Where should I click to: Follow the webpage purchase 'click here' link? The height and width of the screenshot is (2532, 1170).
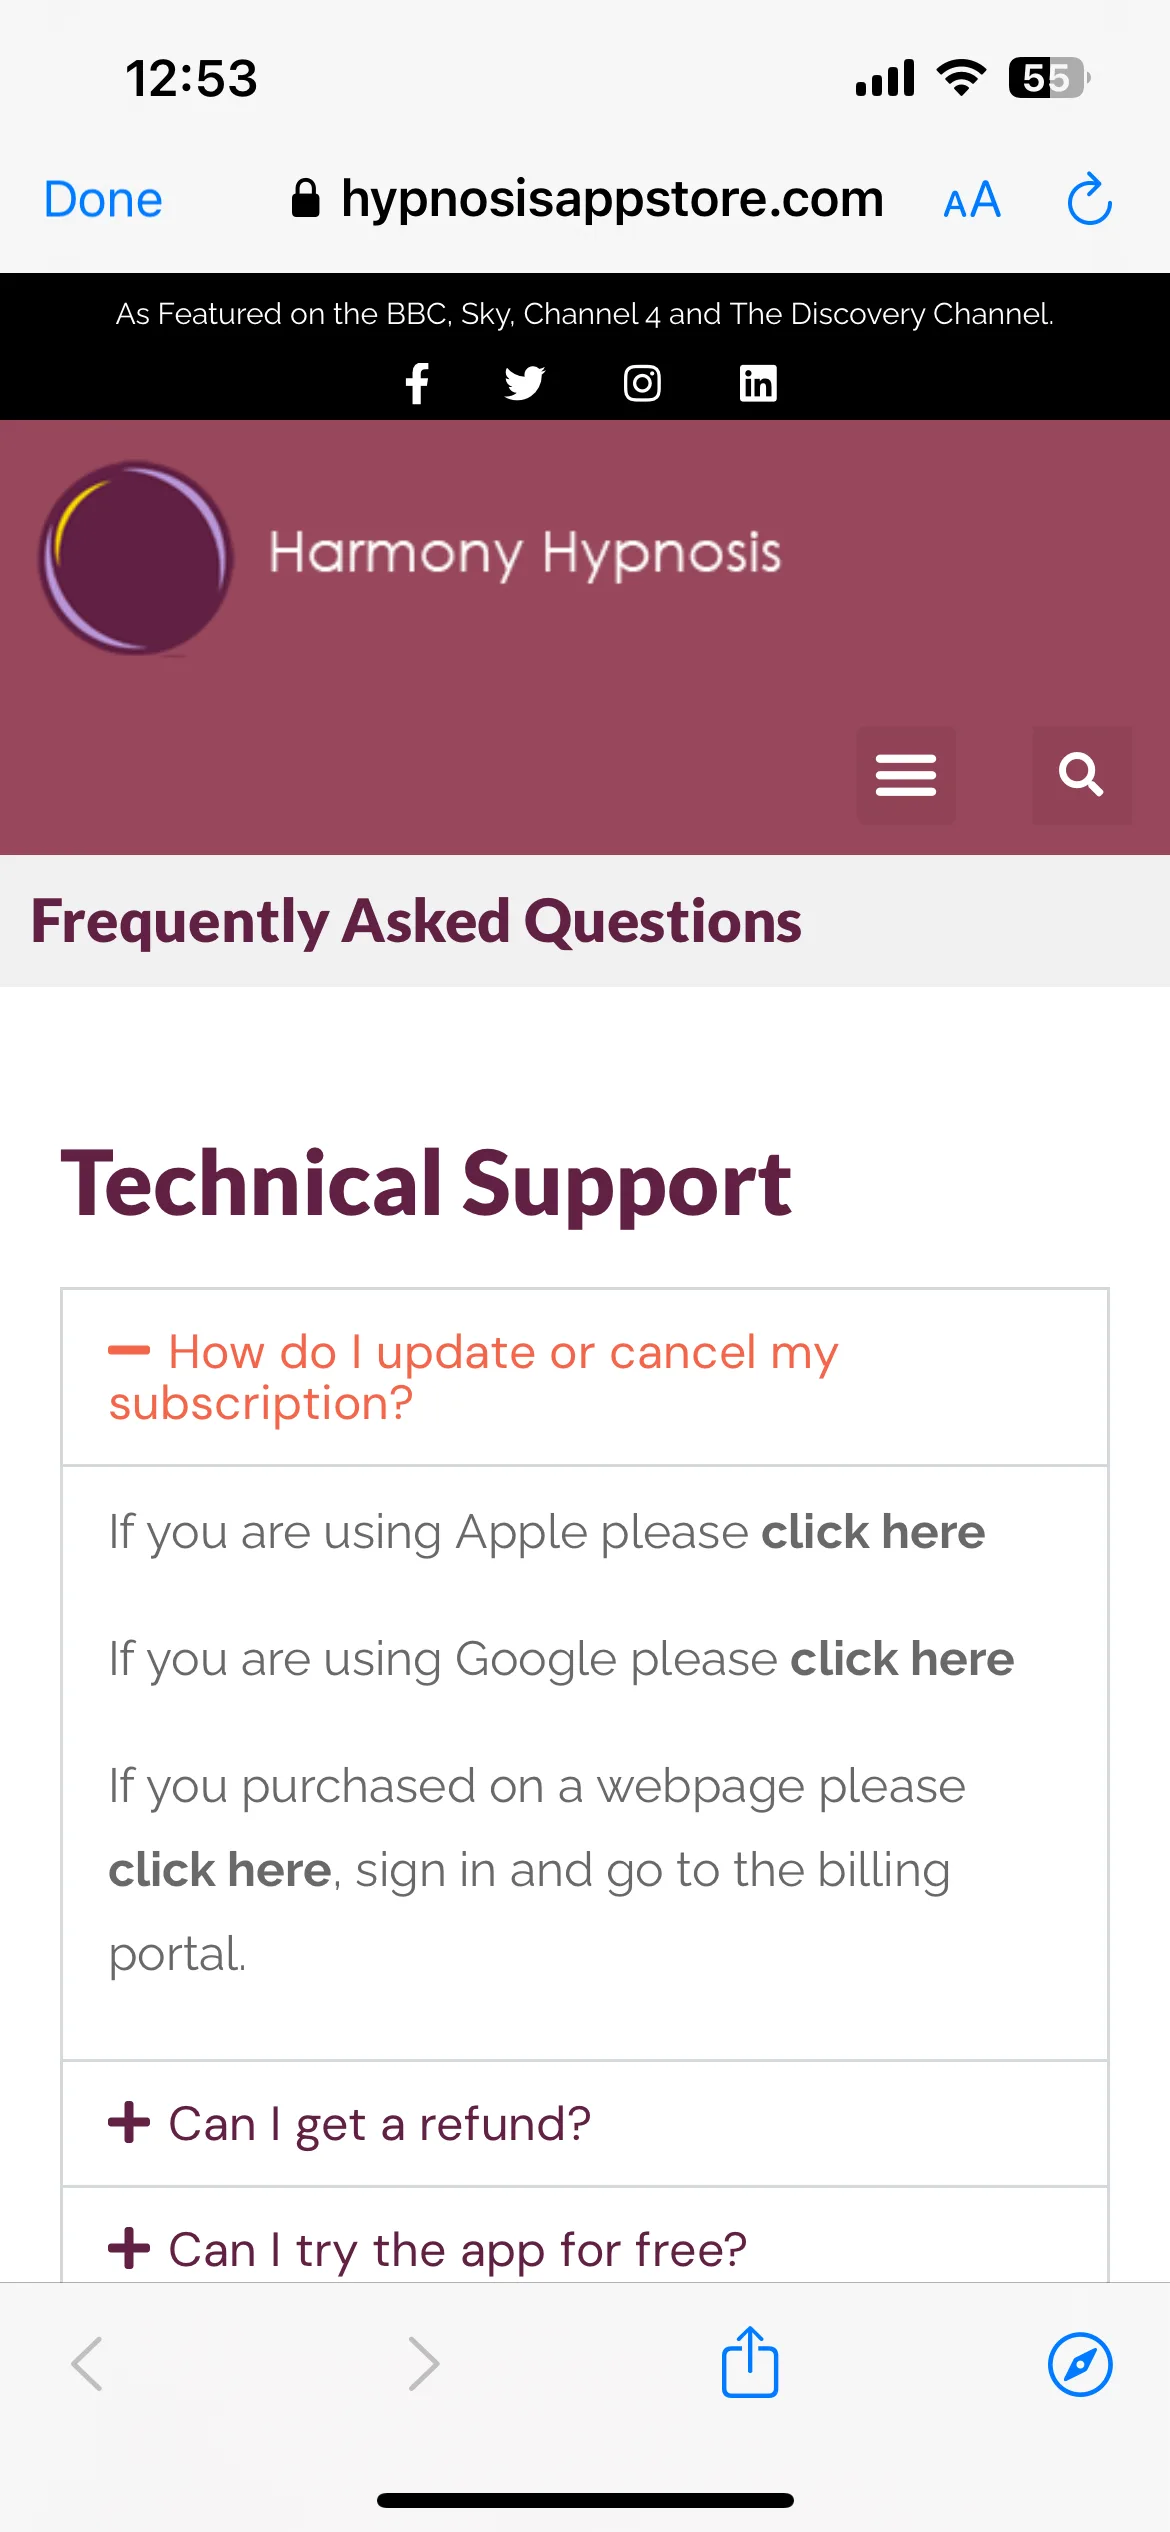click(220, 1870)
